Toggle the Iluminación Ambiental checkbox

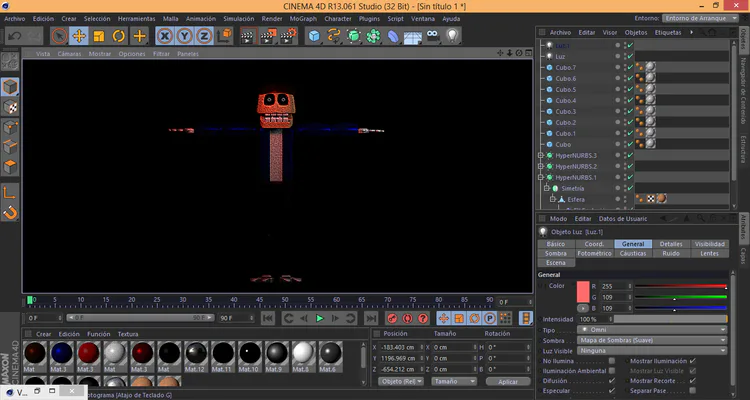click(612, 371)
